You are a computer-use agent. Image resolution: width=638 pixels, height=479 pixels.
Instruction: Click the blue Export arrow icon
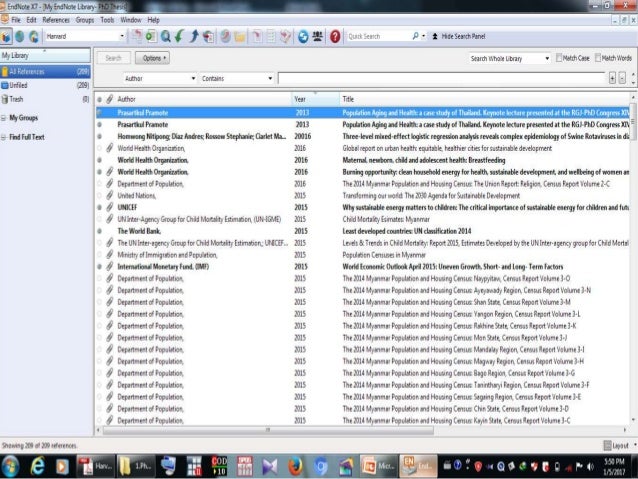(194, 37)
